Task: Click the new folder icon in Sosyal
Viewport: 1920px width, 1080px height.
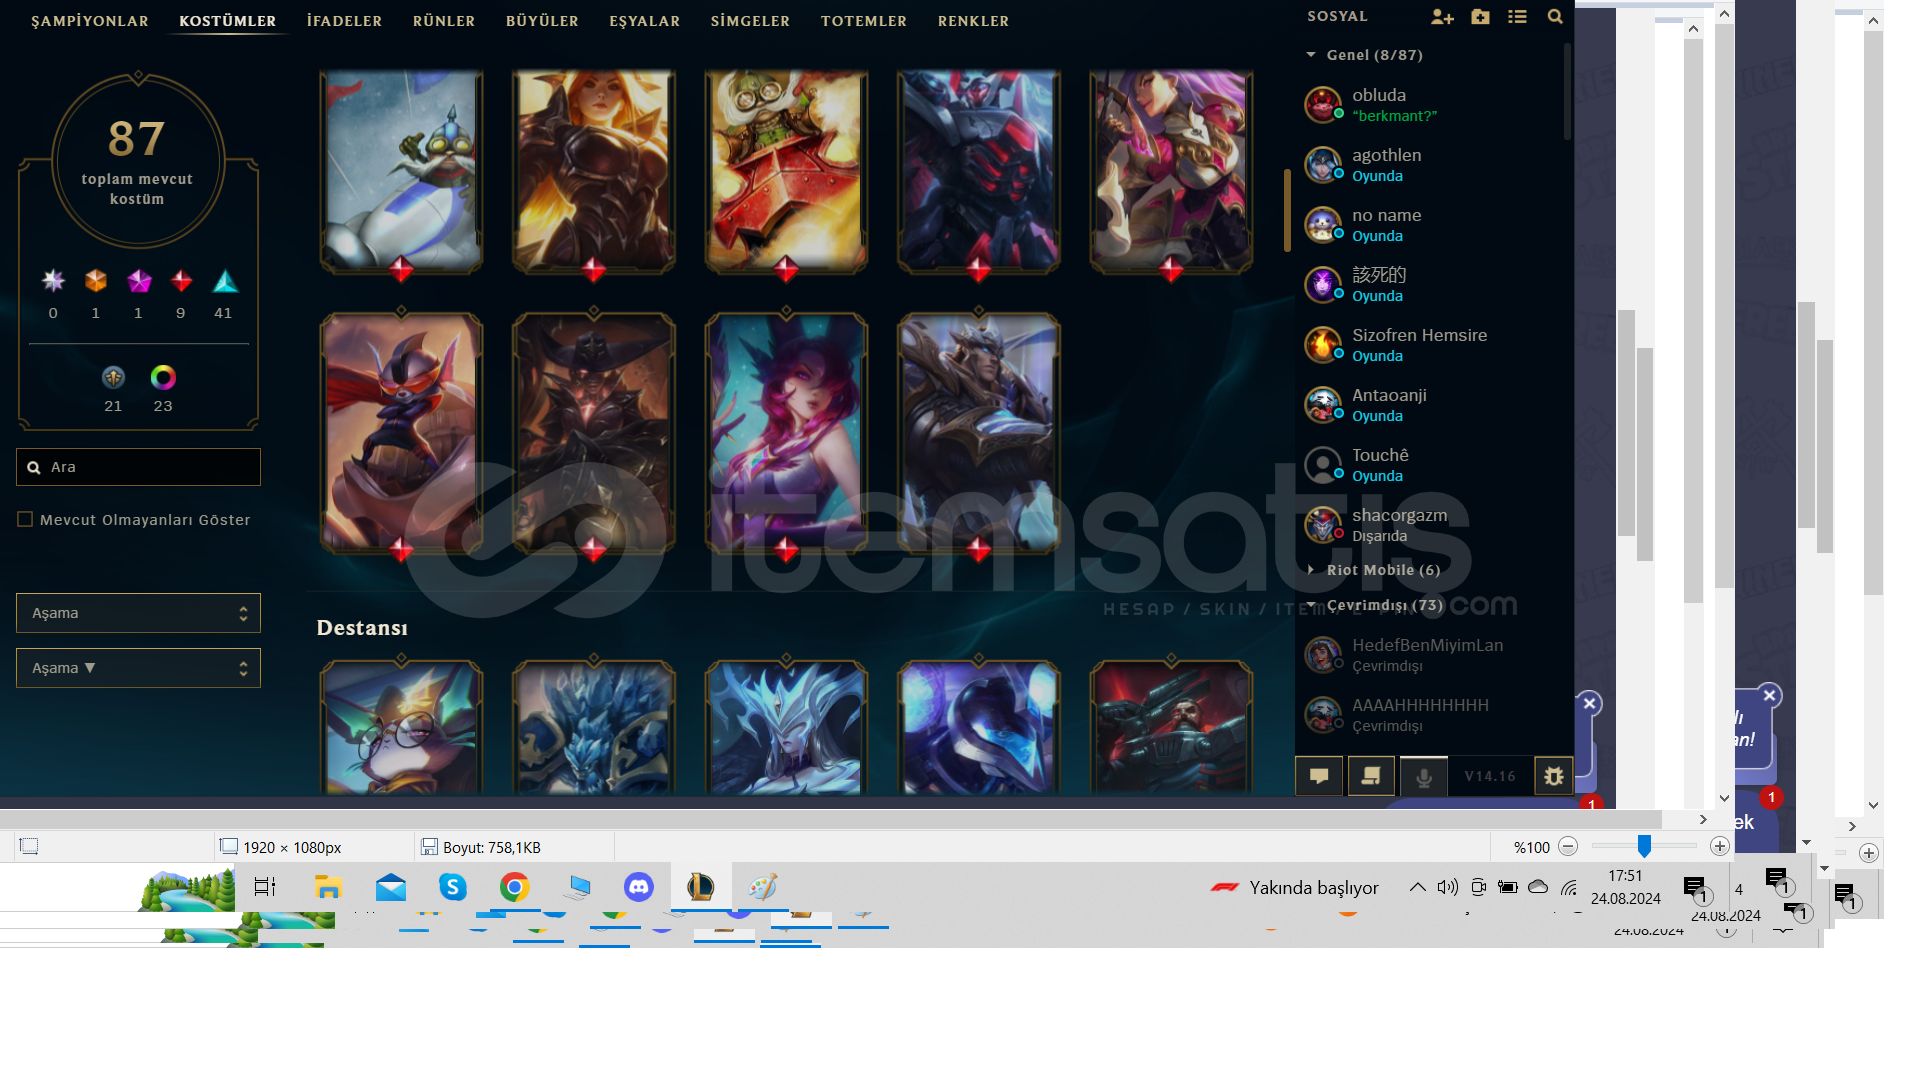Action: click(1480, 17)
